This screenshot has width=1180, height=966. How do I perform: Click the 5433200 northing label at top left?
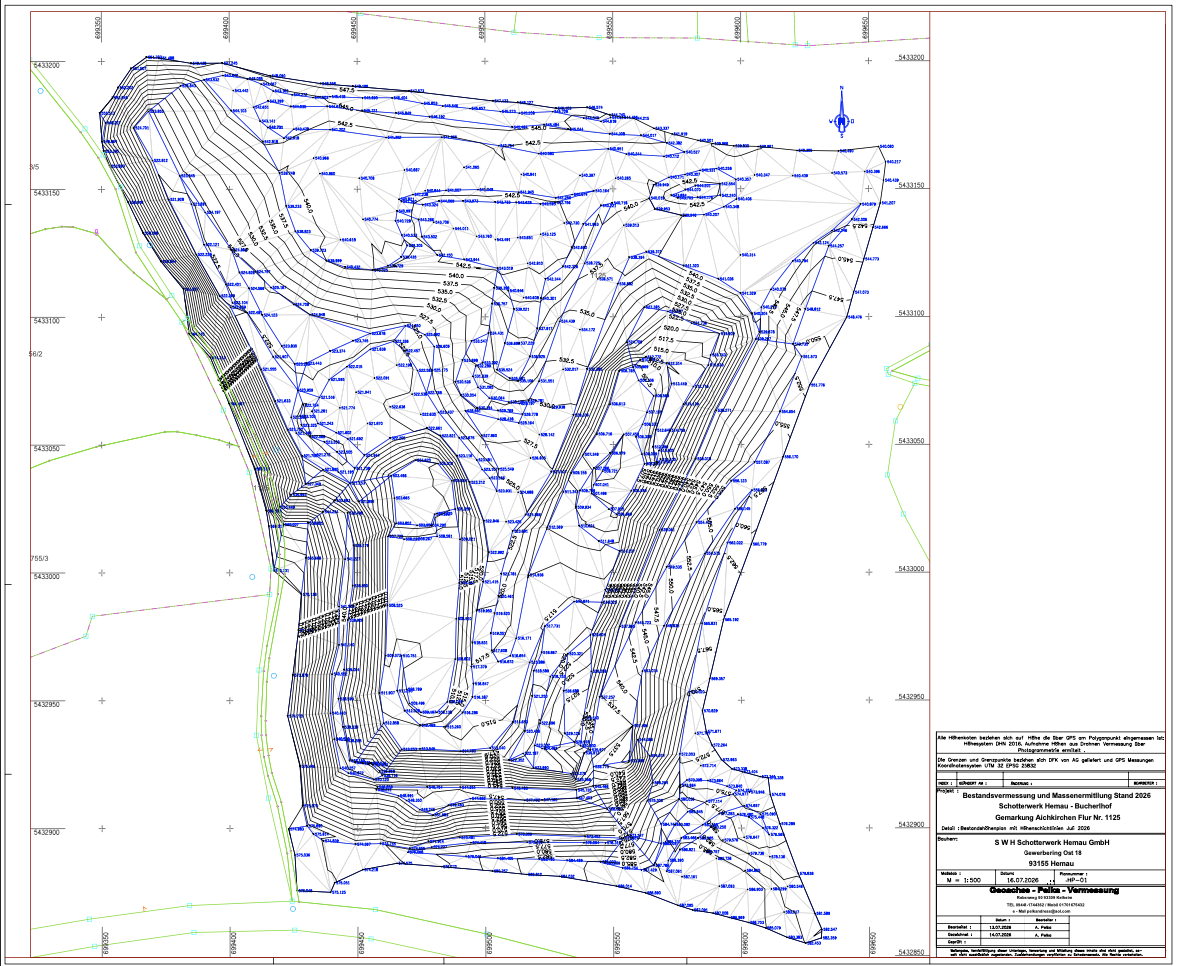(46, 65)
